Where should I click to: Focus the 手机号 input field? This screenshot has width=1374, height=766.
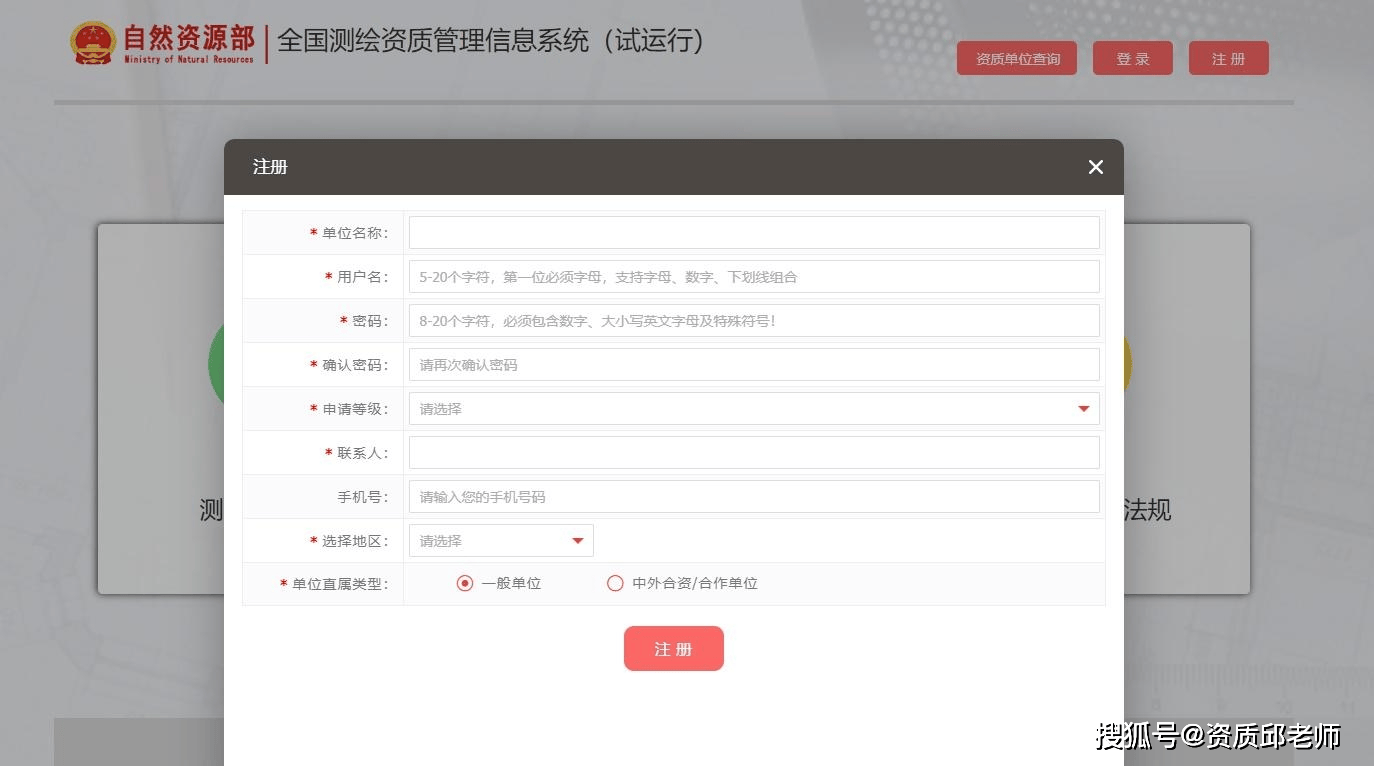tap(754, 497)
